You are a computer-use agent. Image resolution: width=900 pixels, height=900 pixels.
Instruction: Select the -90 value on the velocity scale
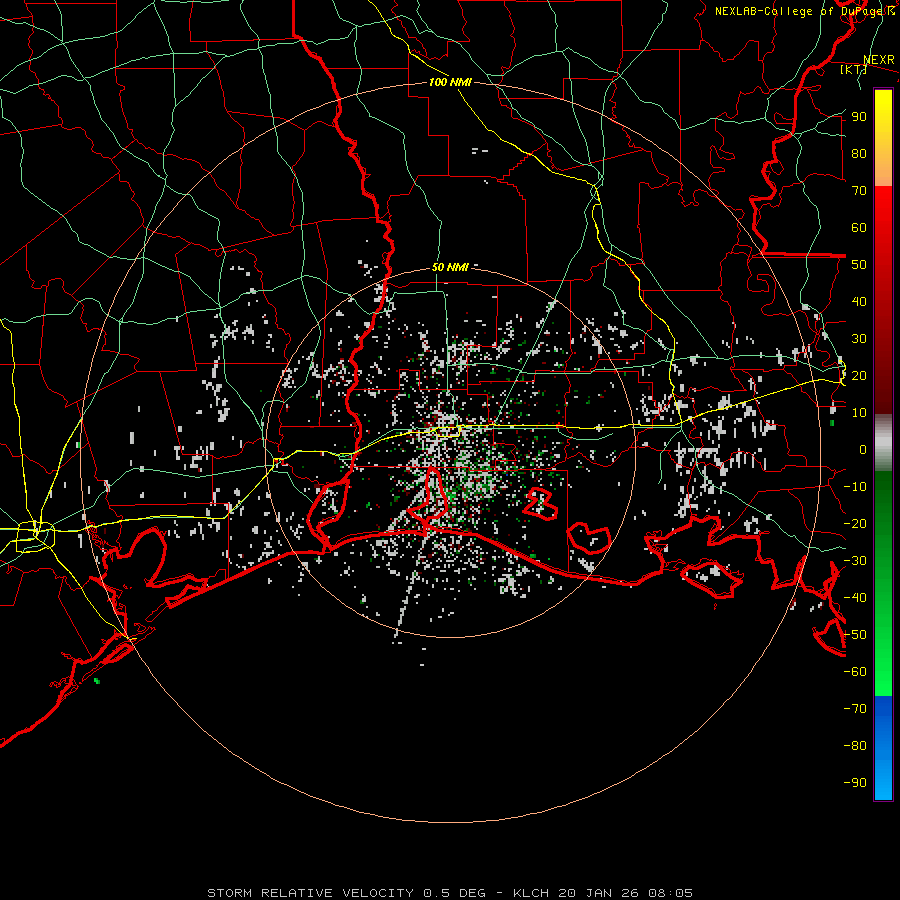click(855, 783)
